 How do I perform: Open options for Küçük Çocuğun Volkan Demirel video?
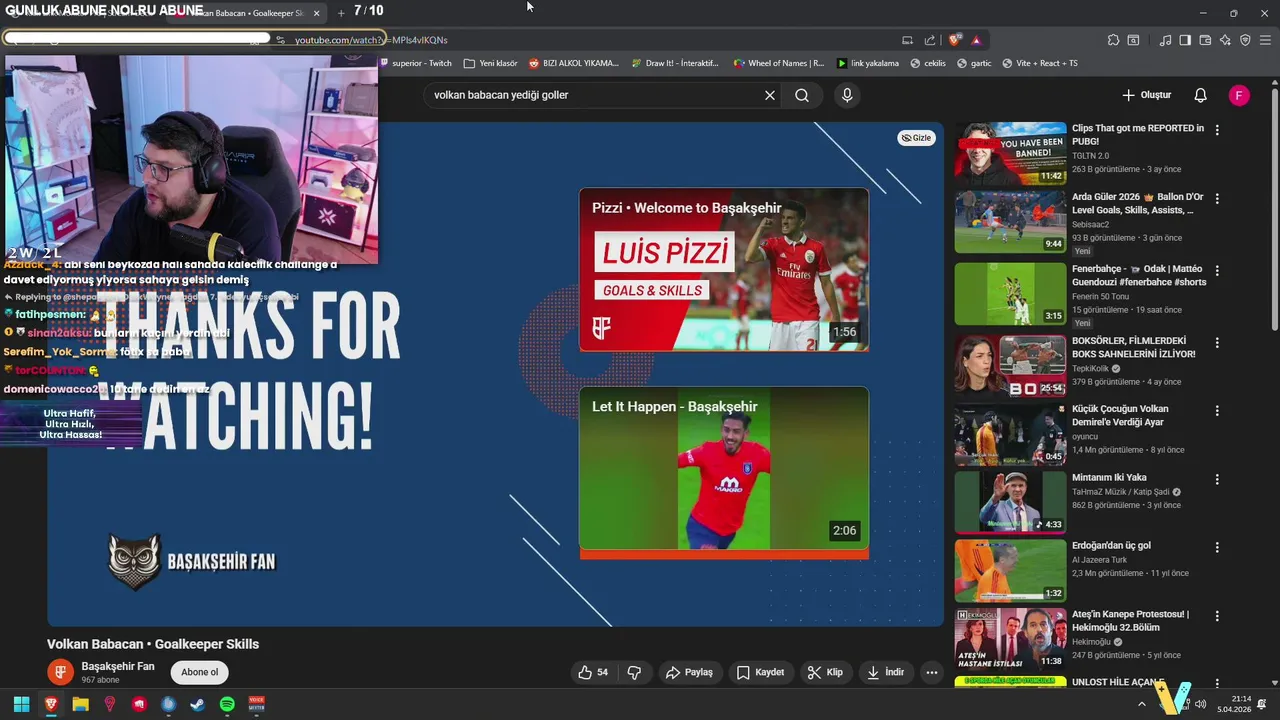click(x=1217, y=410)
